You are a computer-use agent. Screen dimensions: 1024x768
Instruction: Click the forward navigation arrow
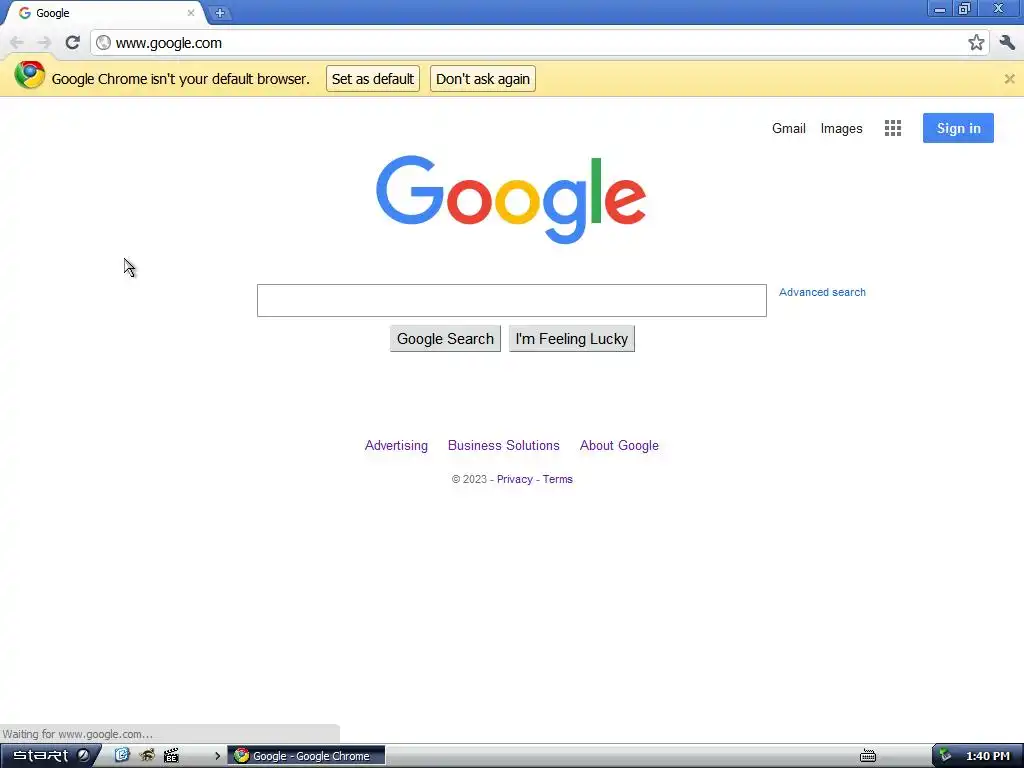point(44,43)
